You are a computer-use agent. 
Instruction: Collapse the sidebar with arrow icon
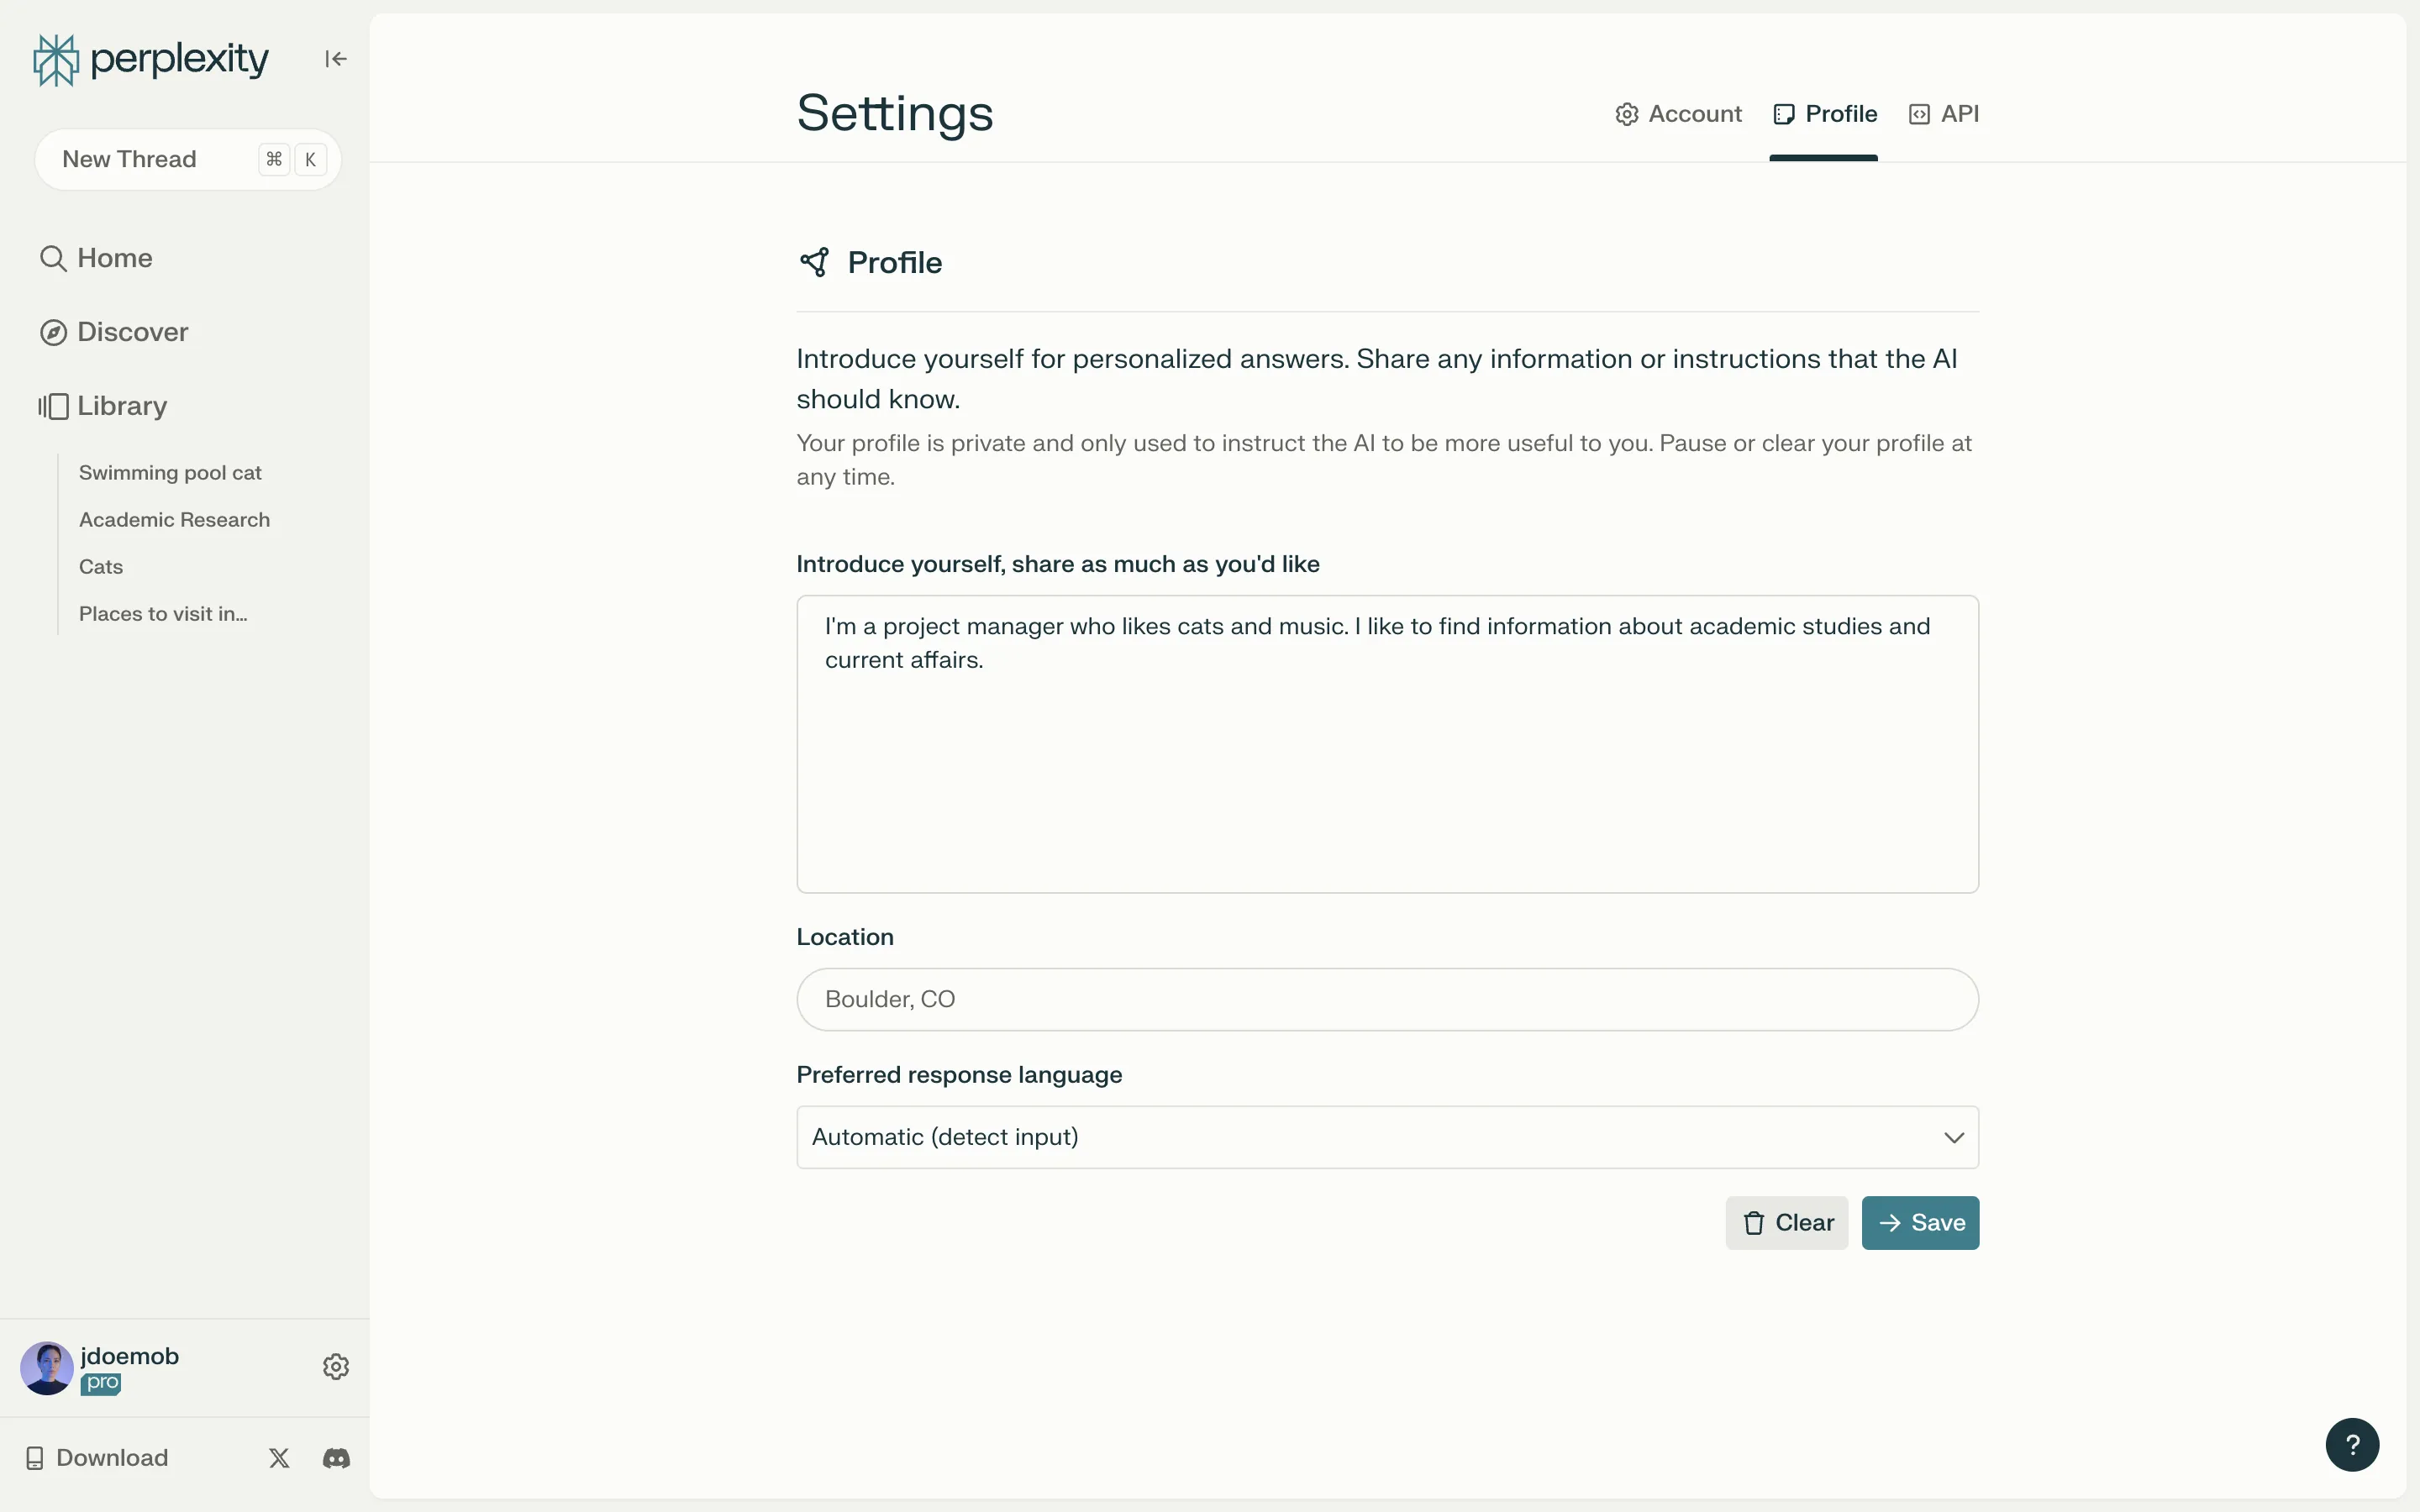(x=336, y=59)
